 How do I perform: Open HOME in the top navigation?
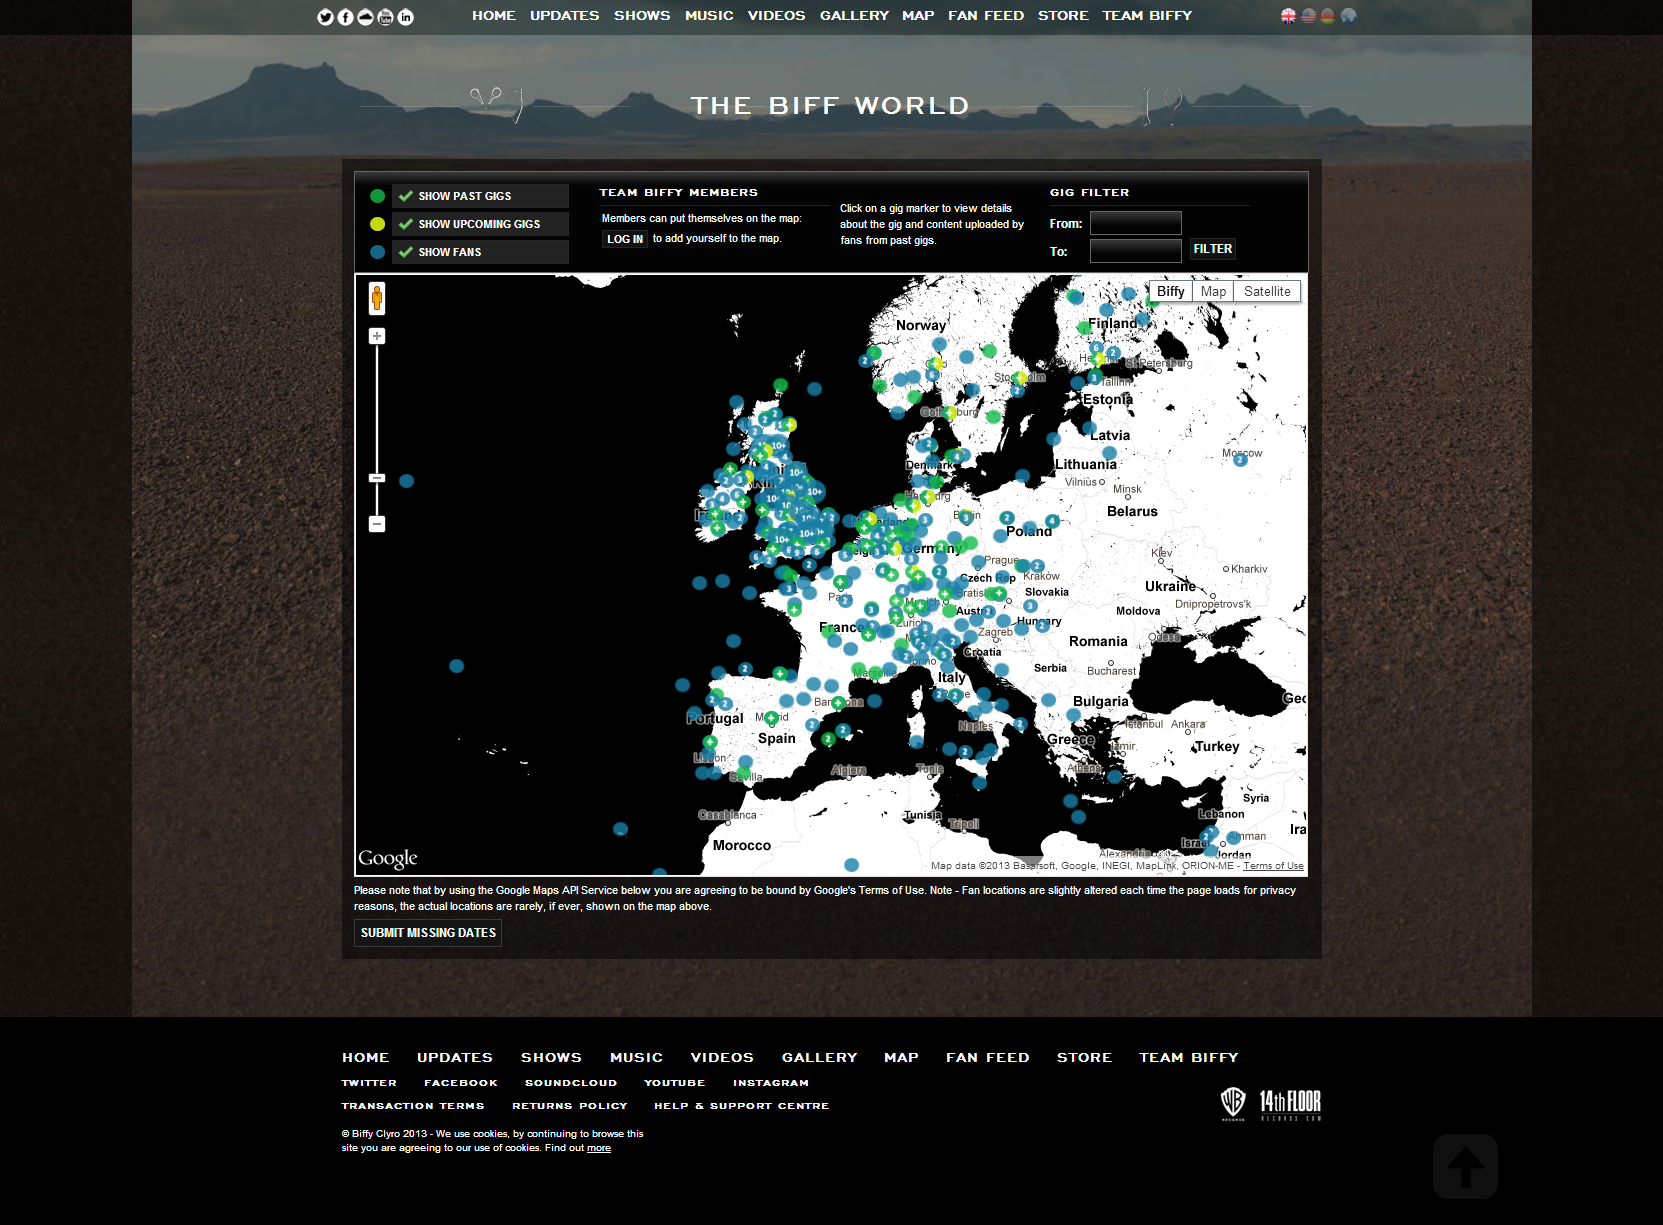(494, 15)
